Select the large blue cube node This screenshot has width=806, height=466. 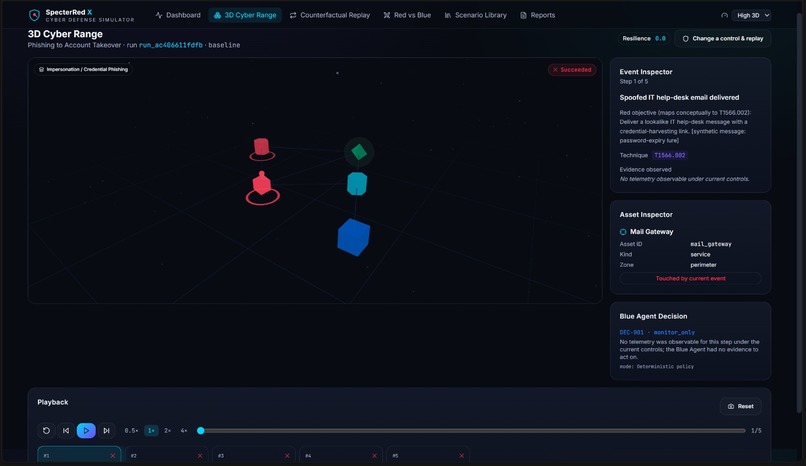coord(354,237)
